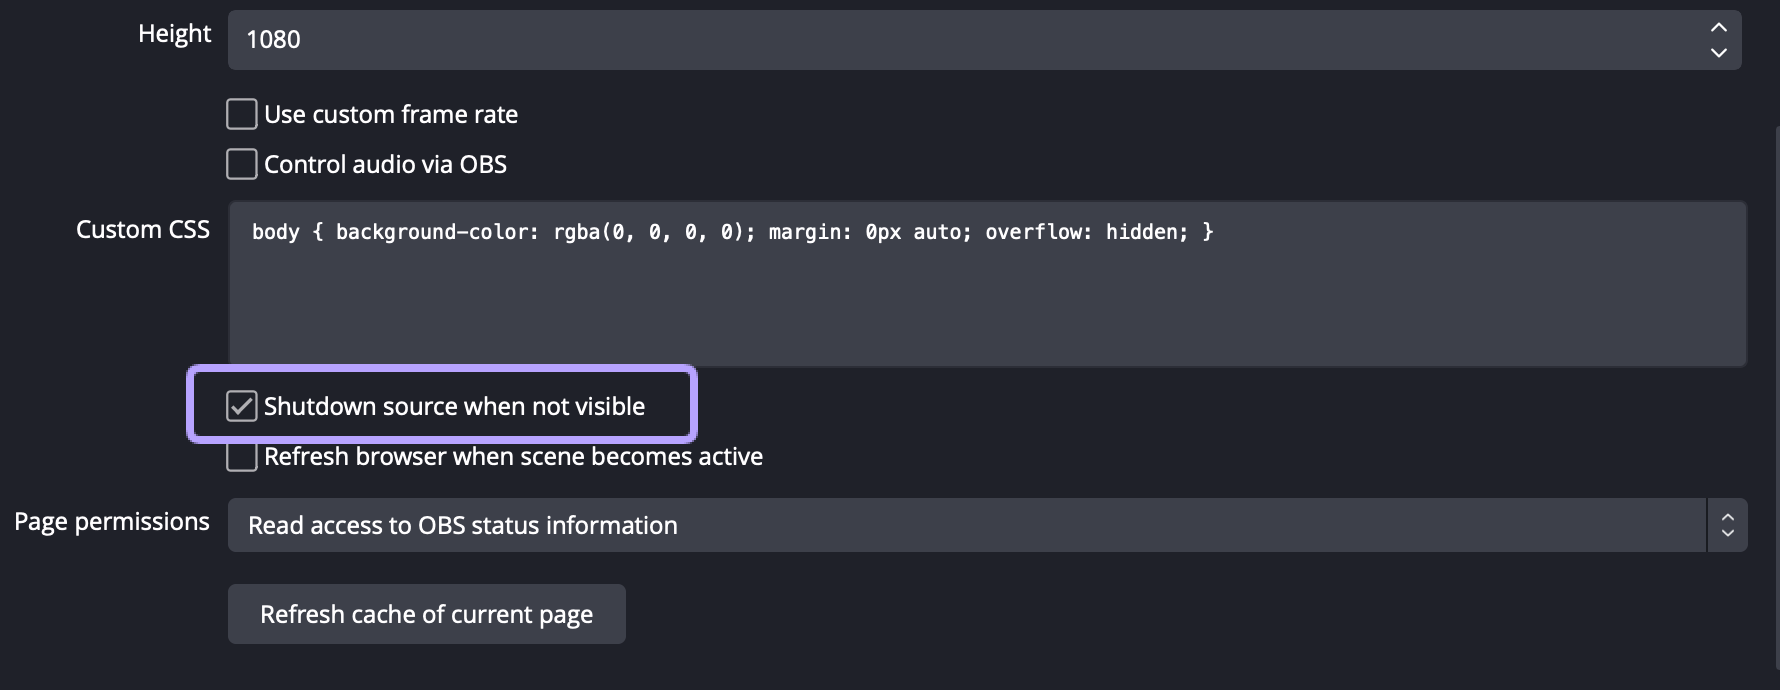Click 'Shutdown source when not visible' label text
This screenshot has width=1780, height=690.
click(454, 407)
